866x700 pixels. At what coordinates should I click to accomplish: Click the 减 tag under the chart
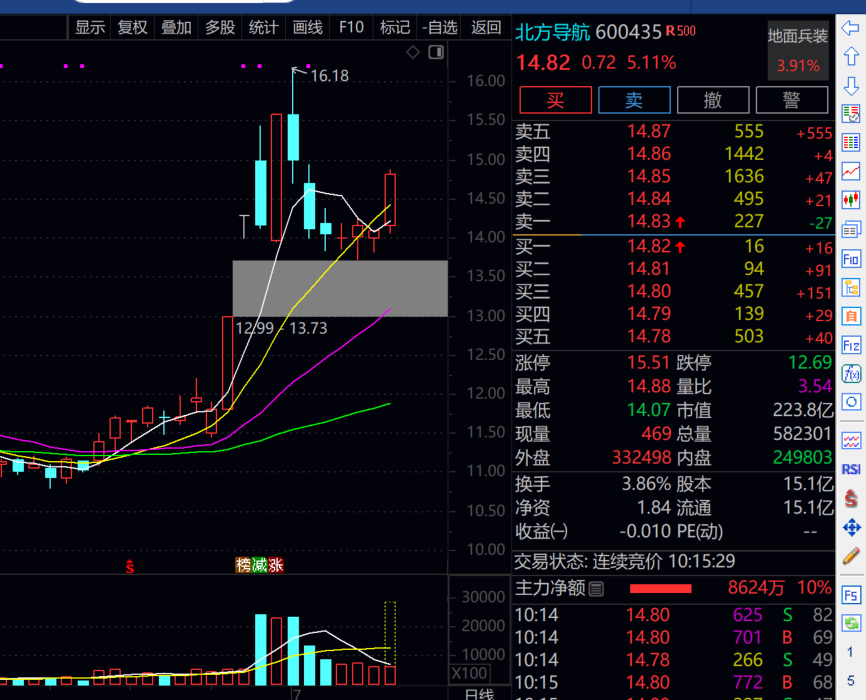point(259,565)
